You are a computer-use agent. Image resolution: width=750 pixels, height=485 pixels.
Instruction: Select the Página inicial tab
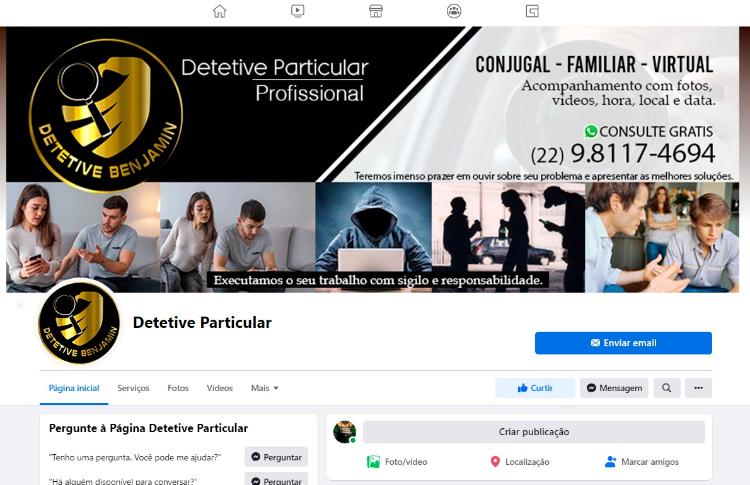click(x=74, y=388)
